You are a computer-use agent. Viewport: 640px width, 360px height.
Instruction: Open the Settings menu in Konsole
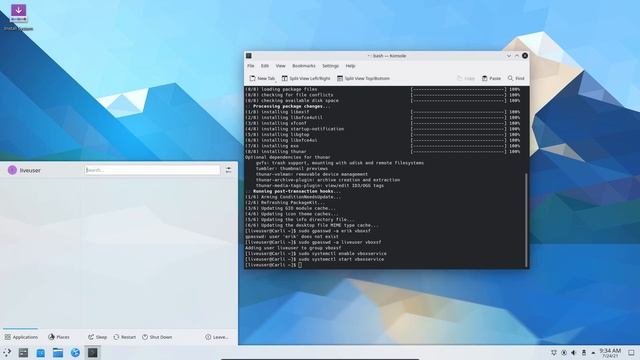tap(331, 66)
